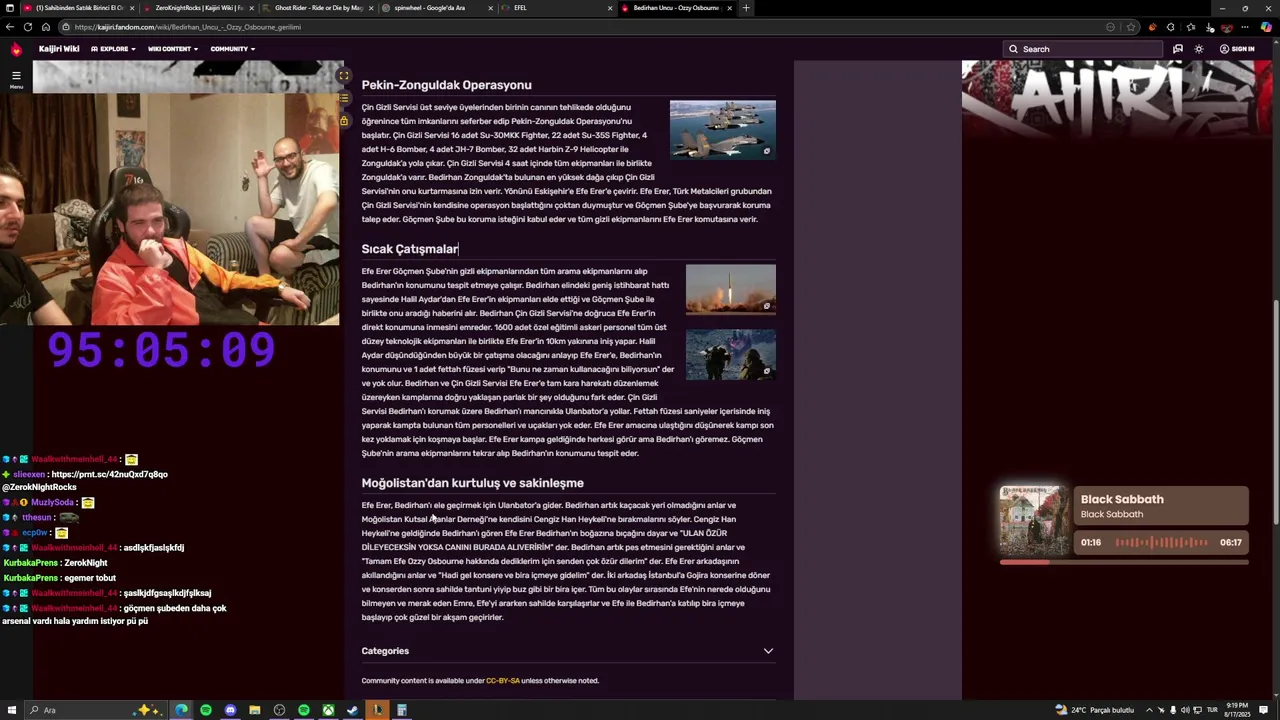1280x720 pixels.
Task: Click the Fandom heart logo in the header
Action: [16, 49]
